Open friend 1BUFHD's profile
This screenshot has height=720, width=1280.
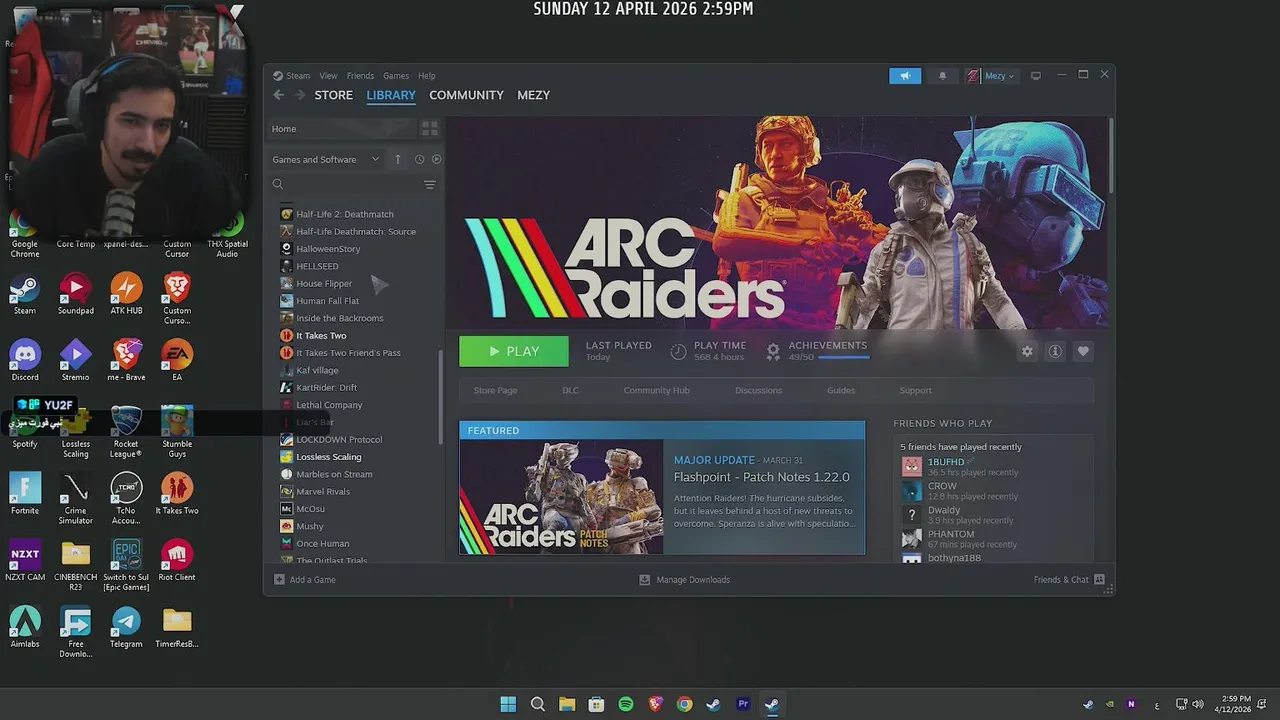pyautogui.click(x=946, y=462)
